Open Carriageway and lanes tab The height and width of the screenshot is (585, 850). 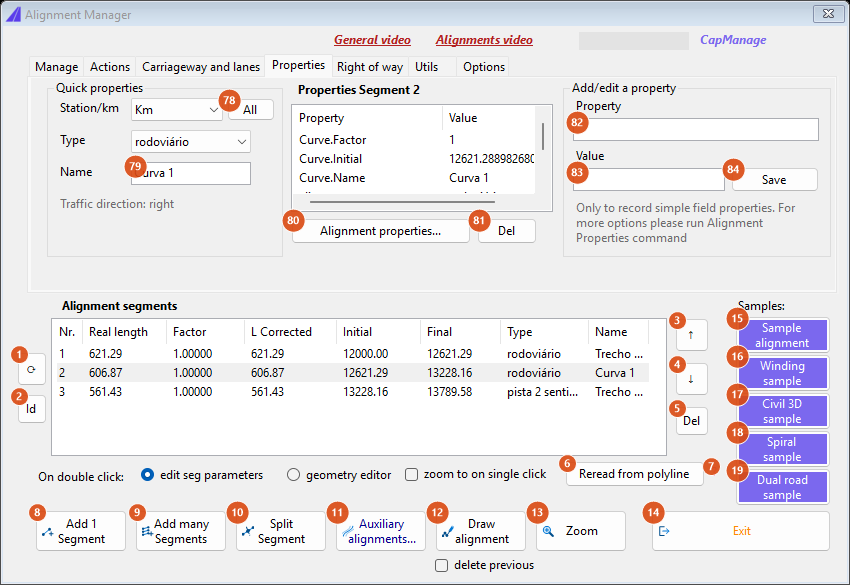201,67
